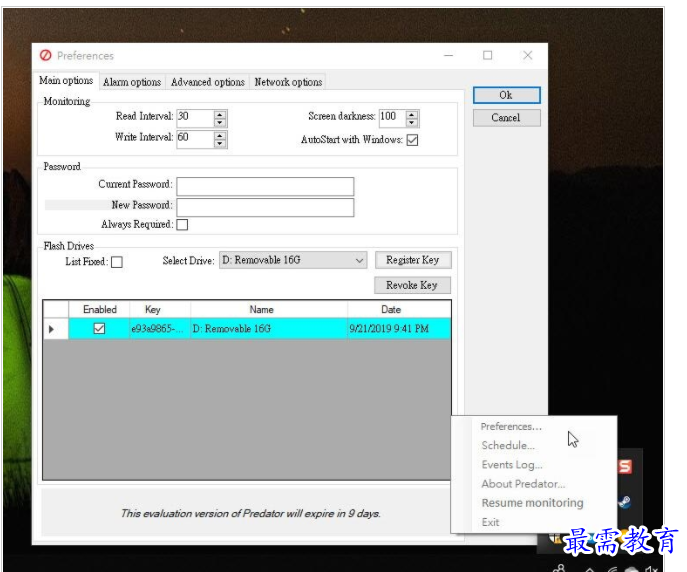Click the Revoke Key button

412,286
